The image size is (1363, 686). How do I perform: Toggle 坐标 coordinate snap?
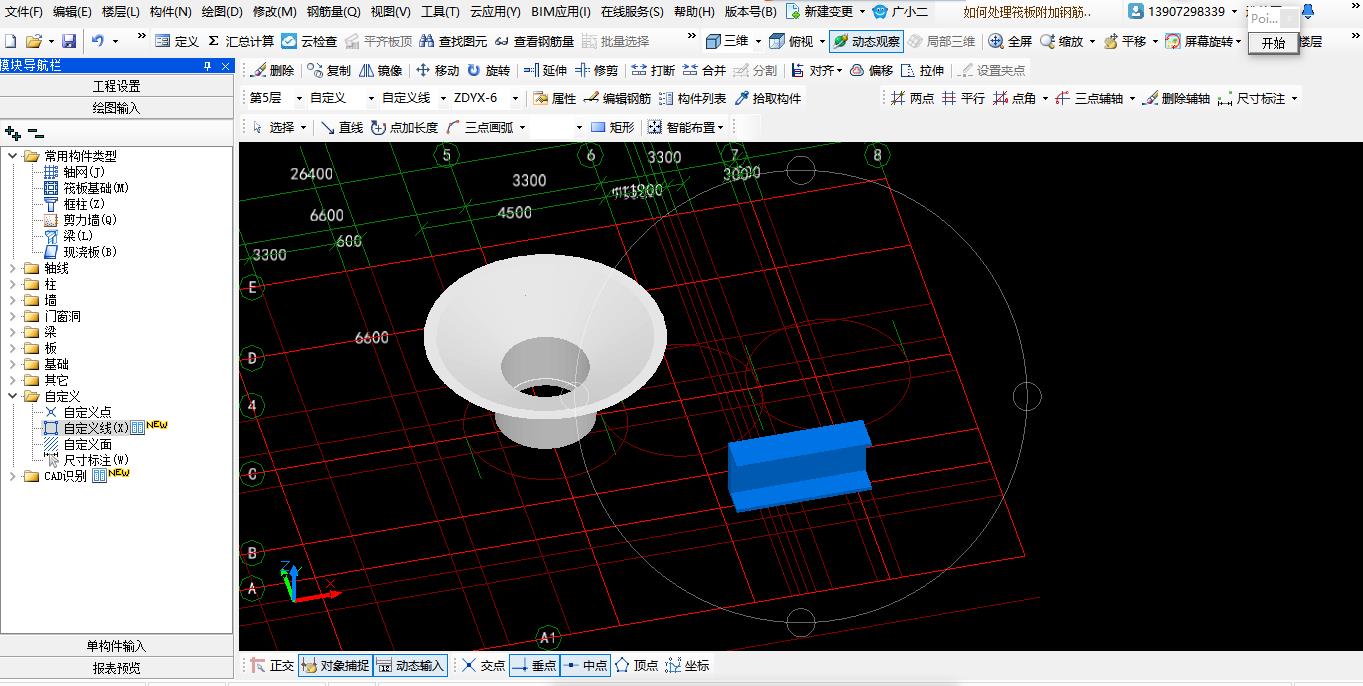tap(687, 666)
